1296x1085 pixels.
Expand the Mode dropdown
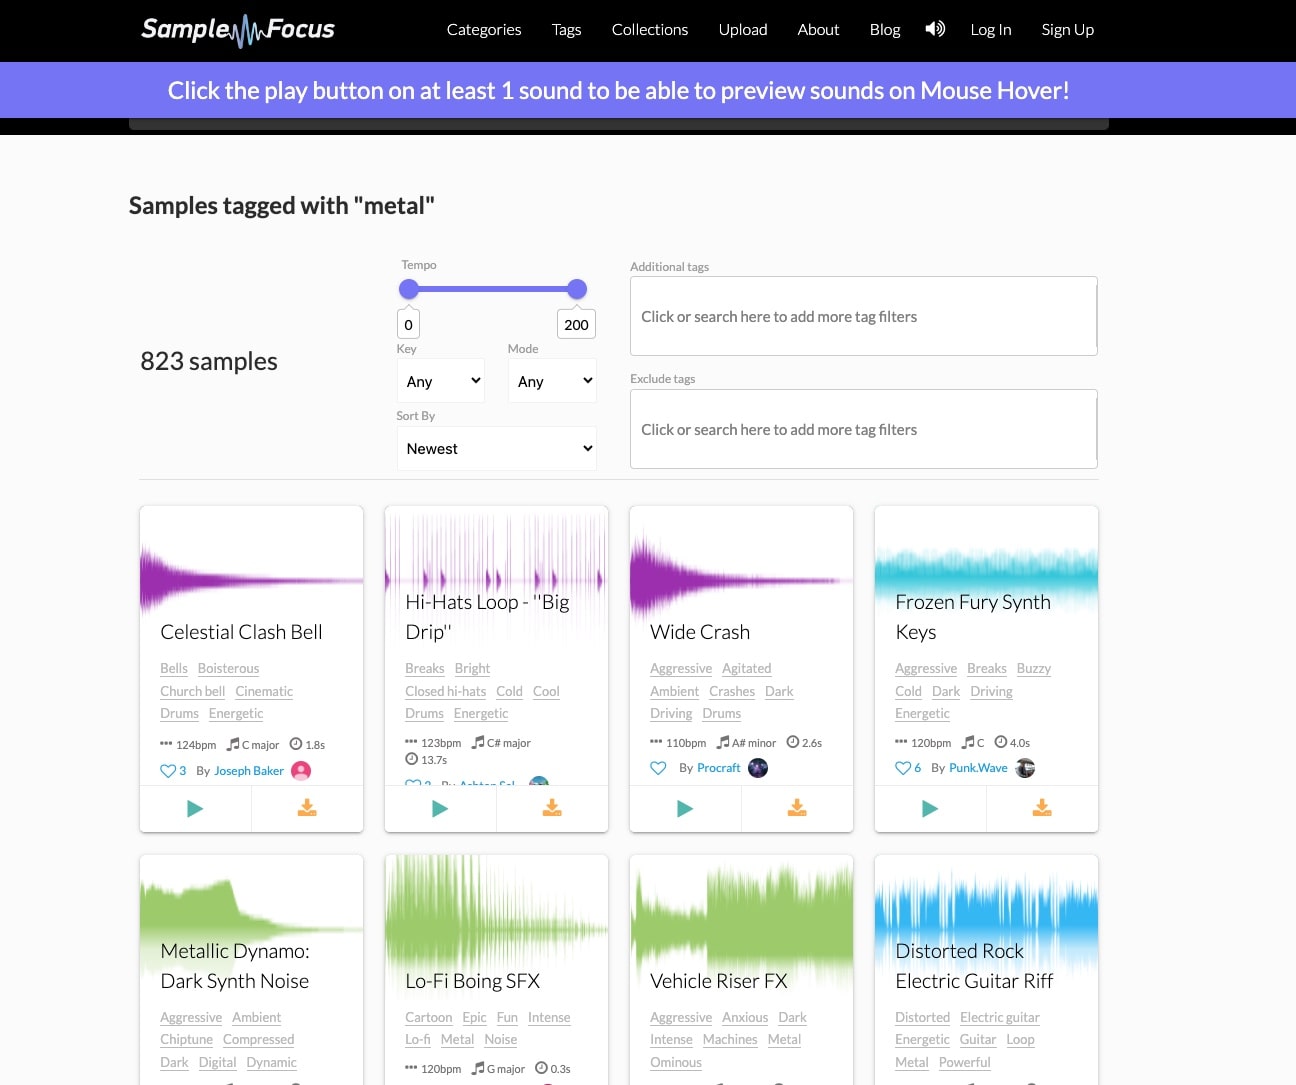click(x=552, y=381)
